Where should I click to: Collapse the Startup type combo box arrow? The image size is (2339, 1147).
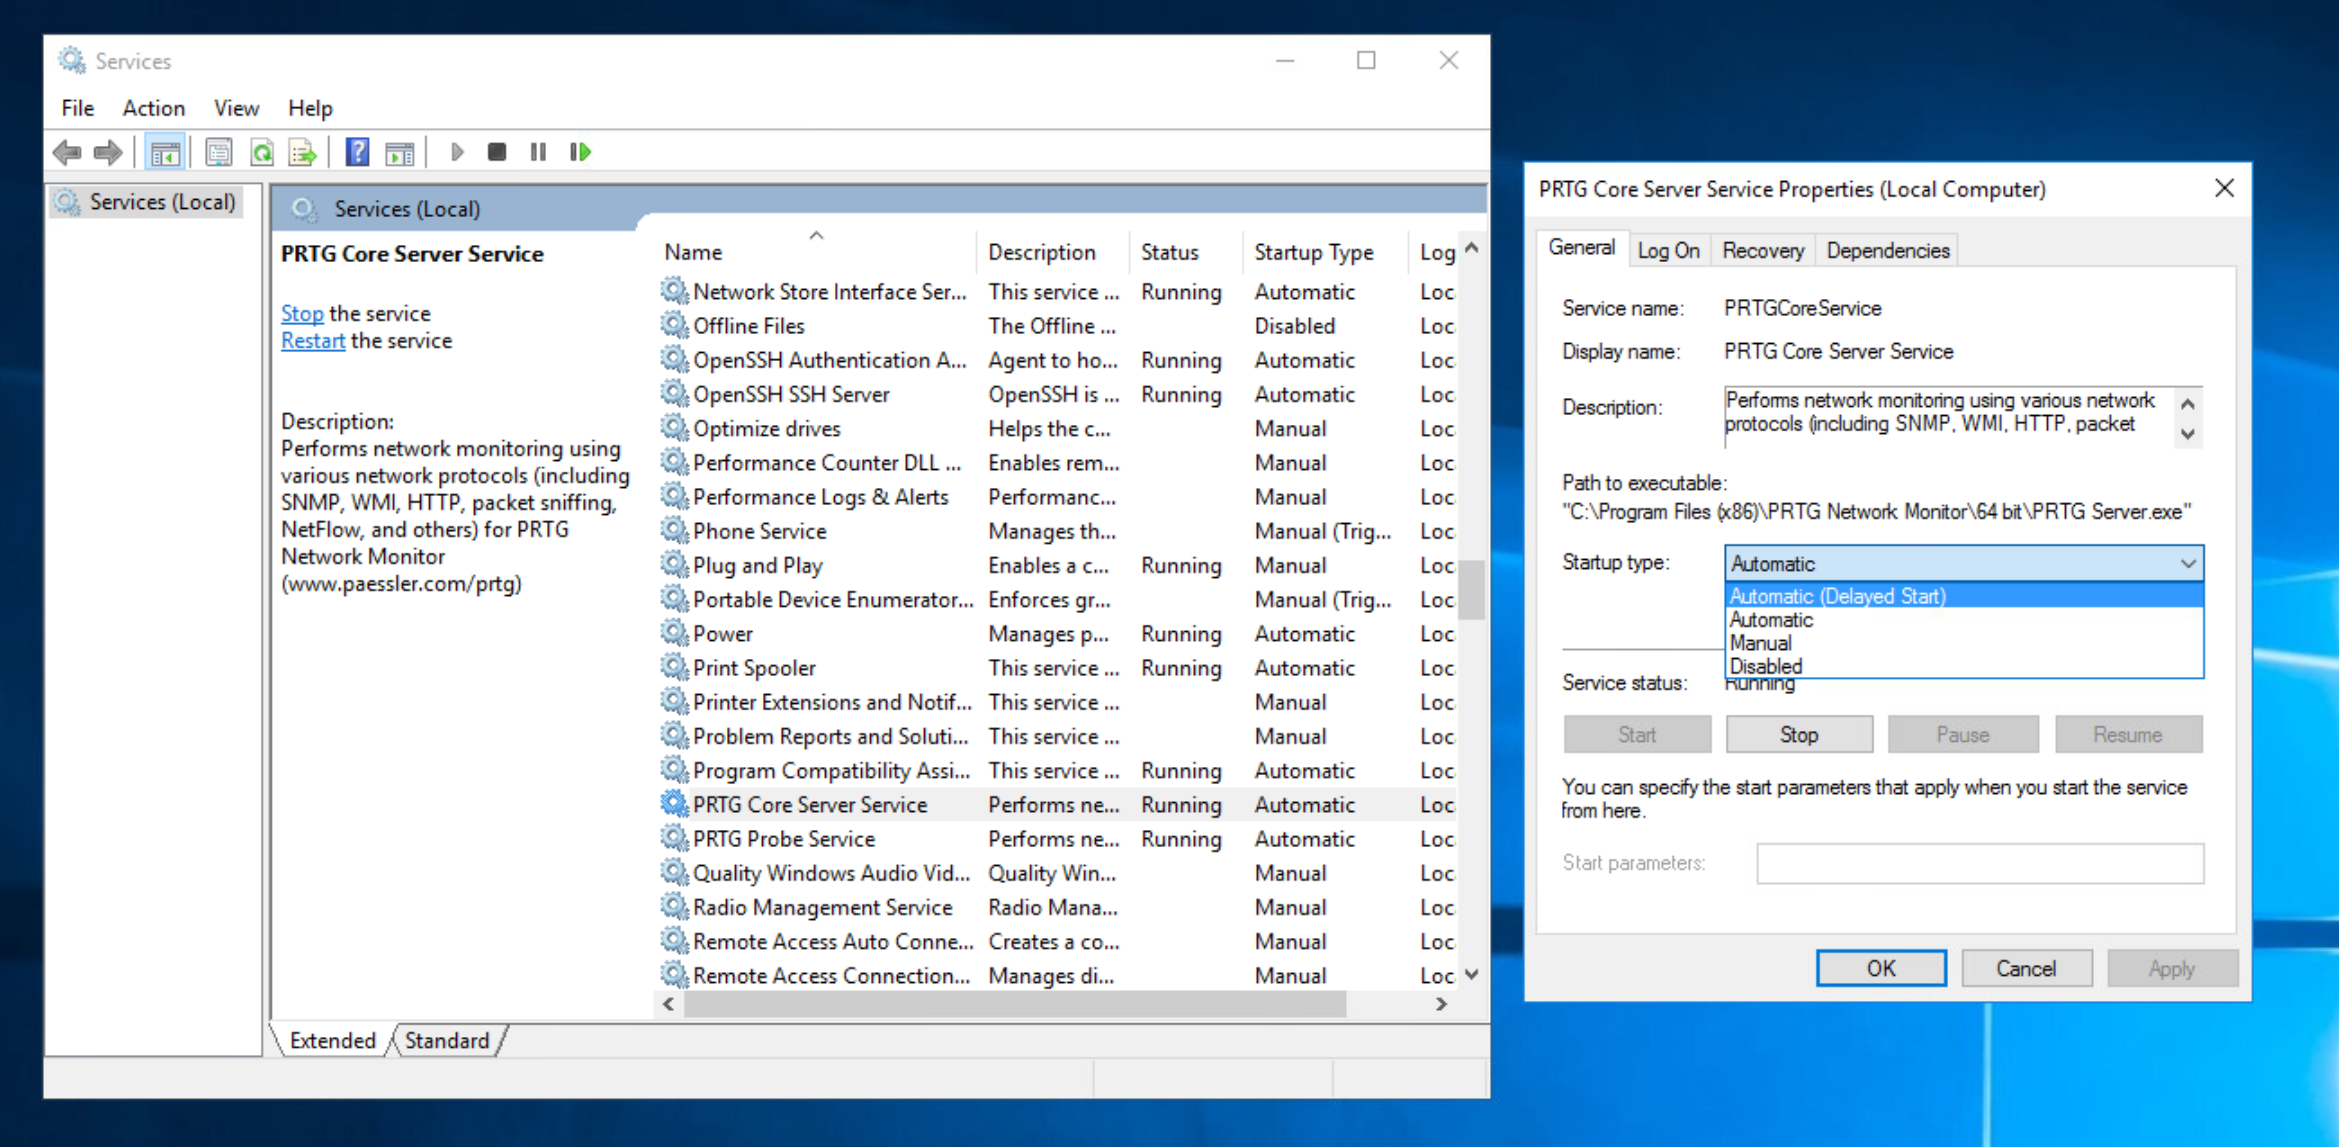[2188, 563]
